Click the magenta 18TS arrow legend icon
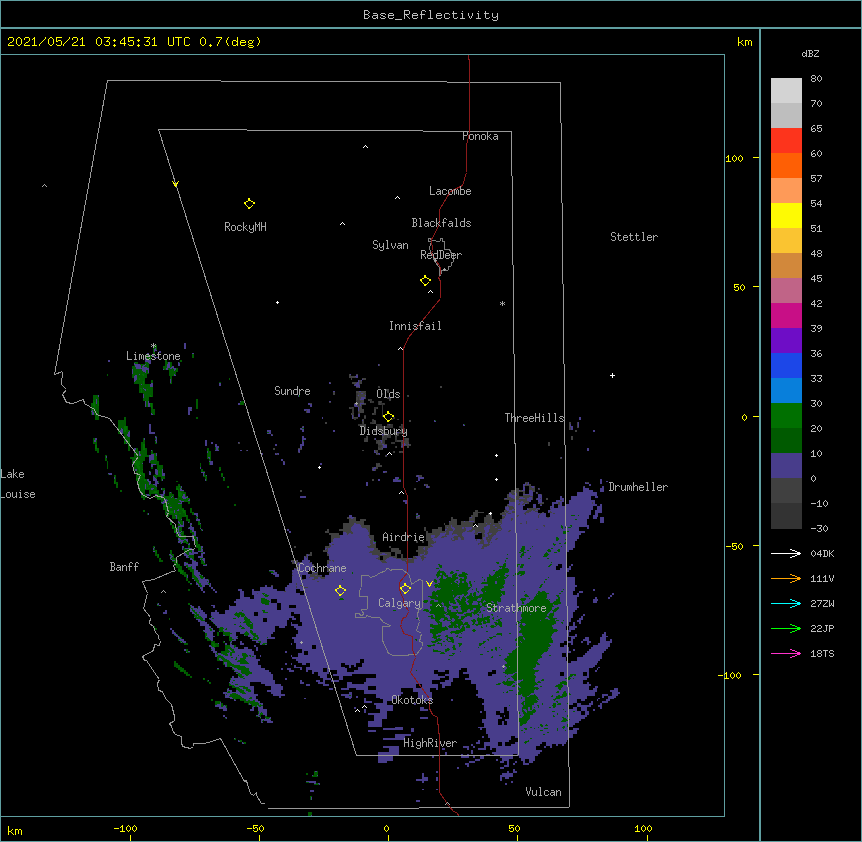 pos(786,653)
